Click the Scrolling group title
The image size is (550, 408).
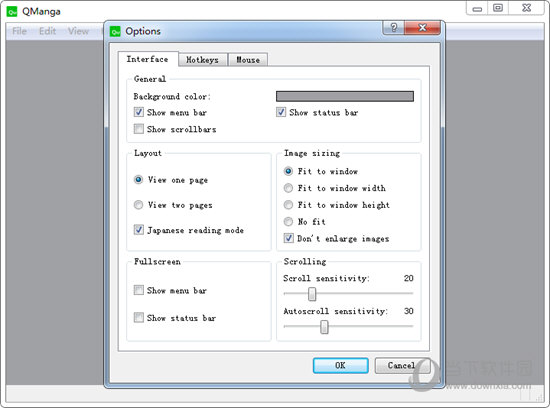[305, 262]
